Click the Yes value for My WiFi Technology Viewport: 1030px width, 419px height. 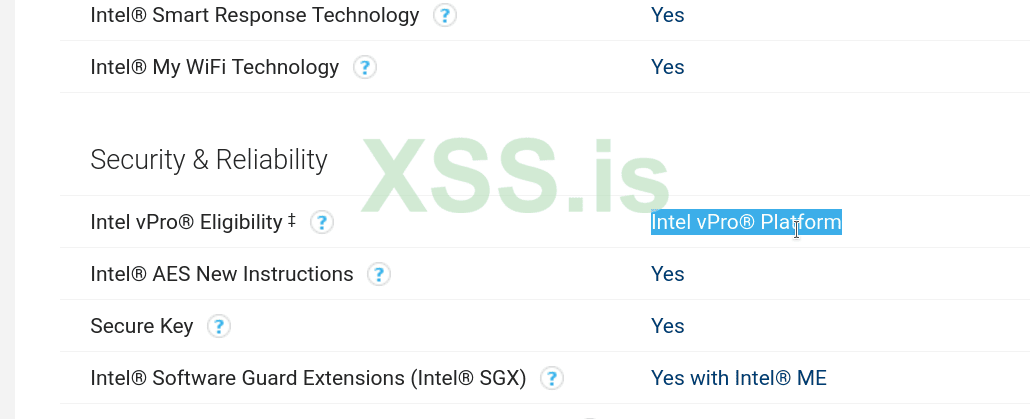click(667, 68)
